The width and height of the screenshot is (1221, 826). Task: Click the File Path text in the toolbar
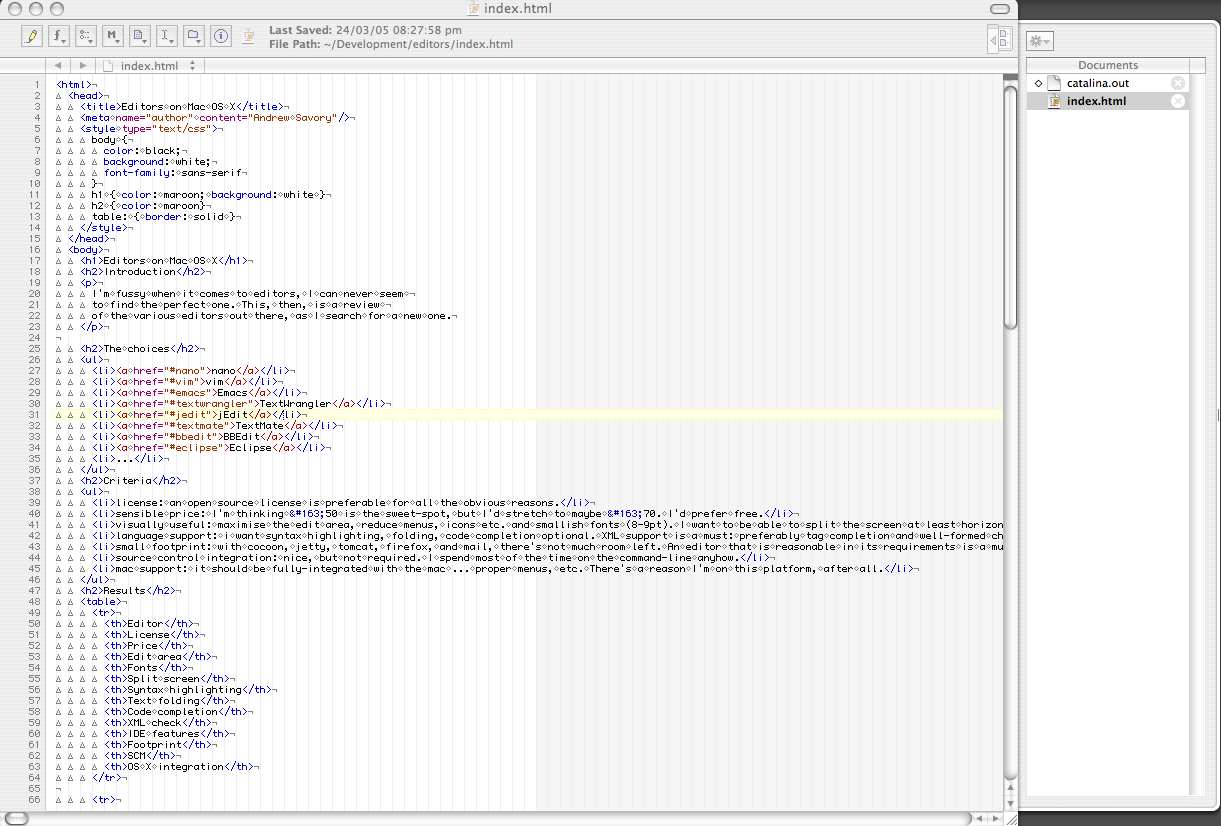[391, 44]
